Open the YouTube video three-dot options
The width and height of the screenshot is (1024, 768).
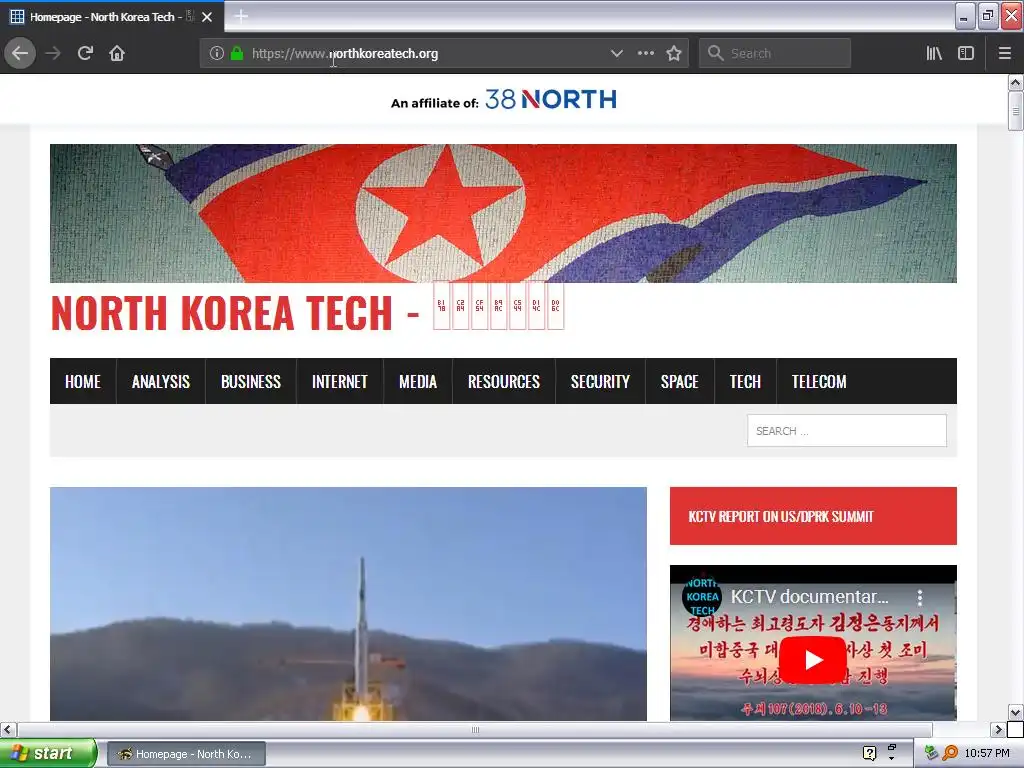point(920,597)
